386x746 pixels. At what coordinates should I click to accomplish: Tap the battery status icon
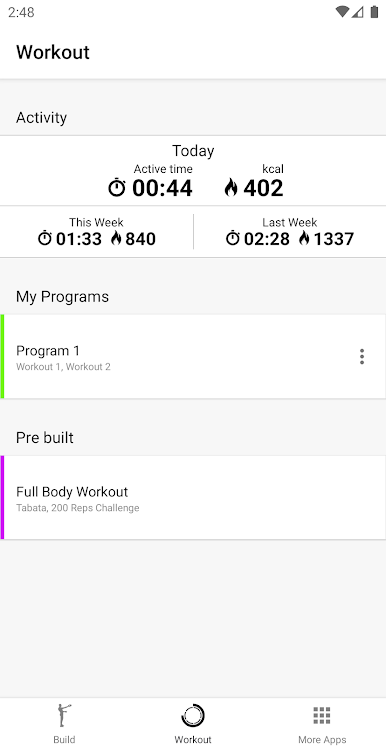point(375,12)
